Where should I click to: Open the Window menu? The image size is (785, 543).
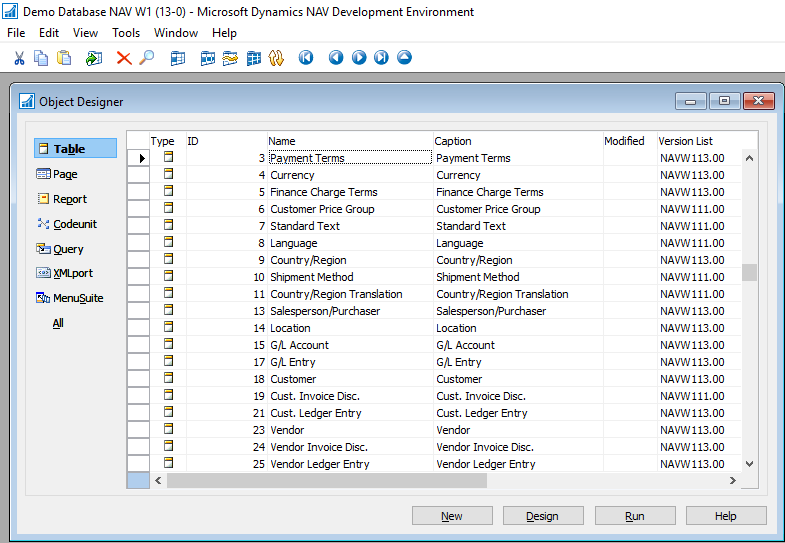coord(176,33)
